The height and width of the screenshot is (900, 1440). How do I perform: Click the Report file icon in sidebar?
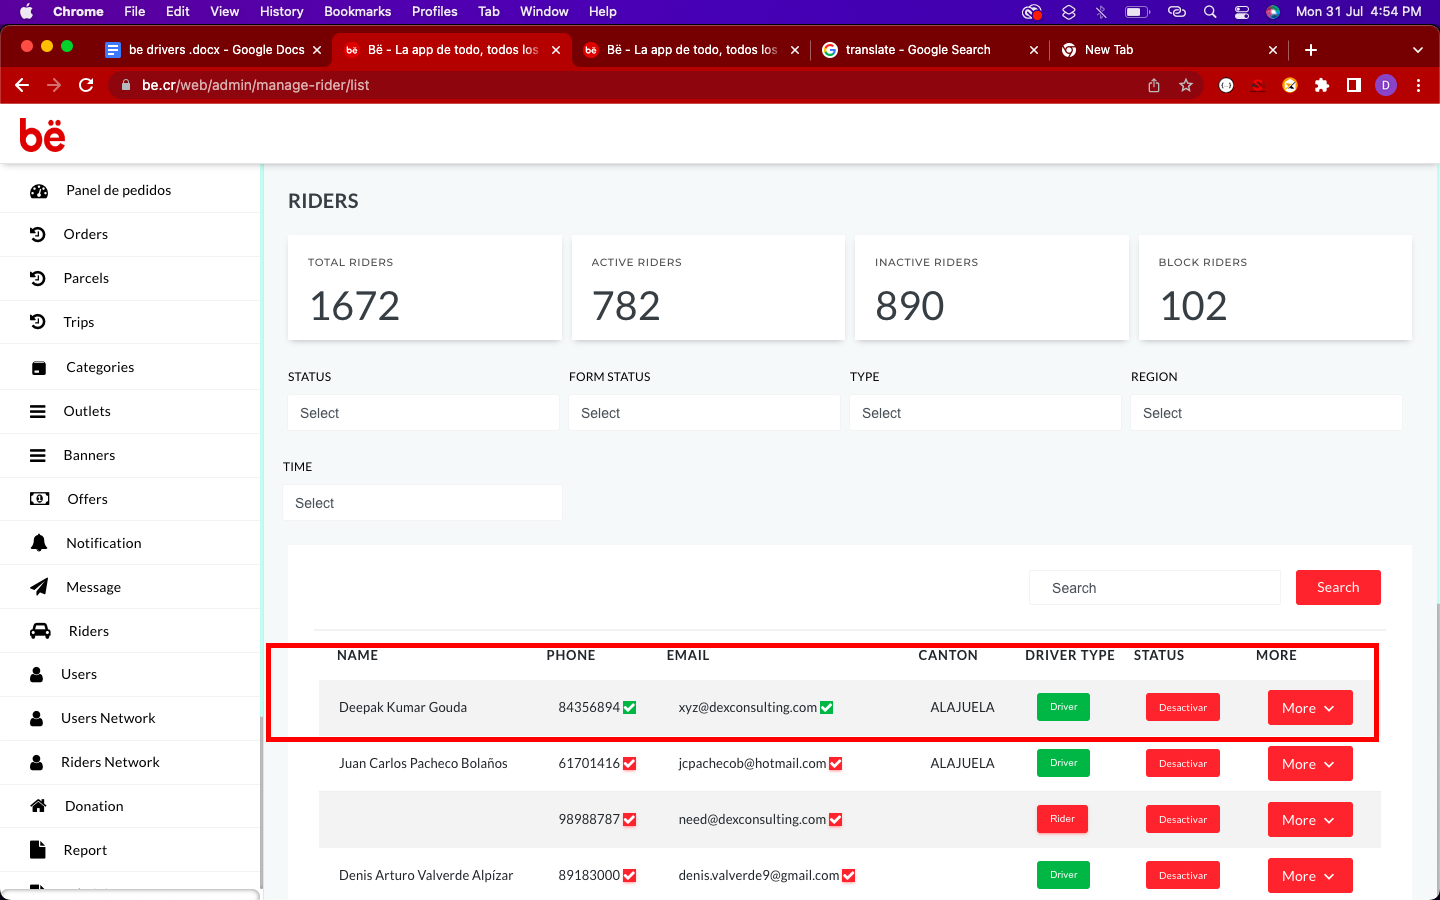click(x=38, y=850)
